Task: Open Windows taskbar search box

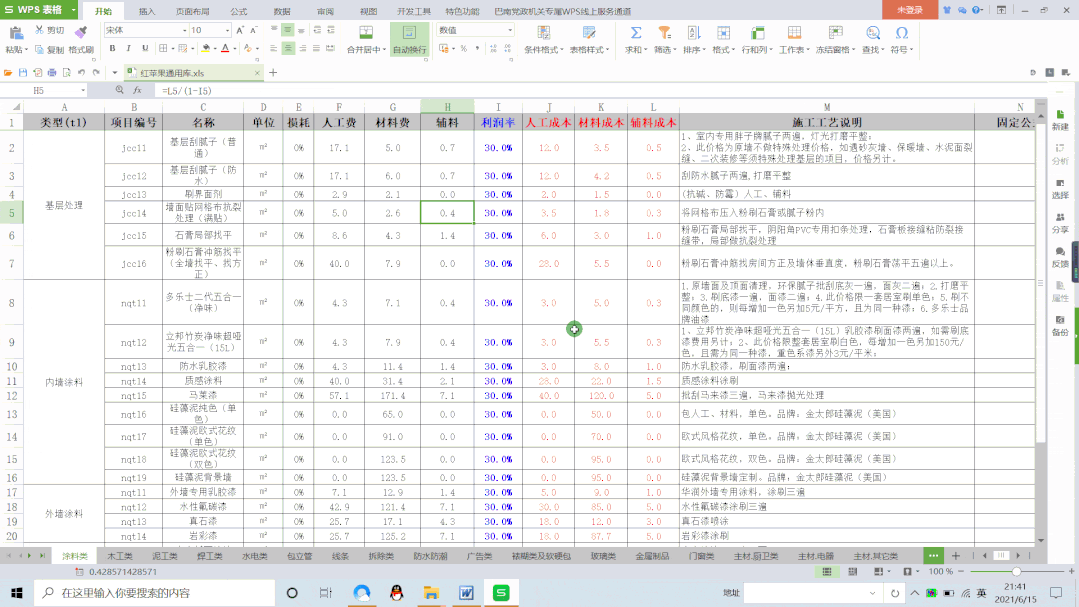Action: point(150,592)
